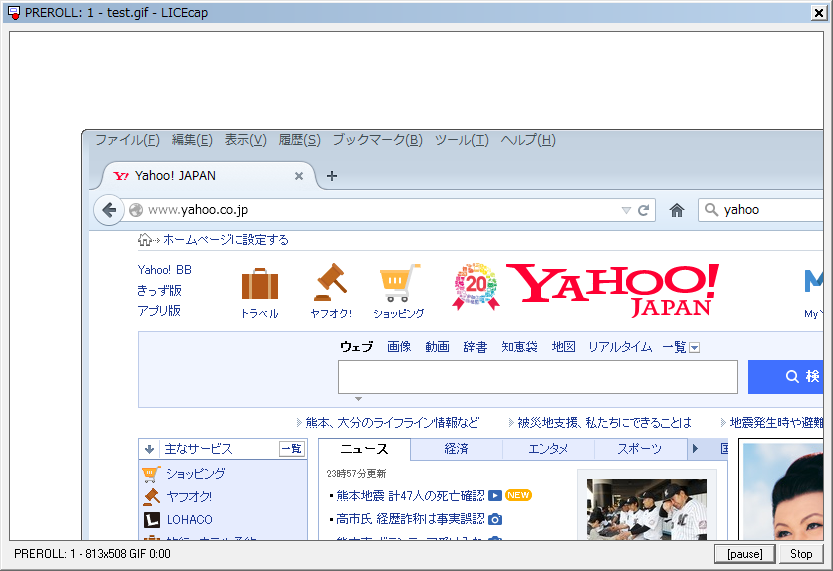
Task: Select the 動画 search category
Action: pos(437,347)
